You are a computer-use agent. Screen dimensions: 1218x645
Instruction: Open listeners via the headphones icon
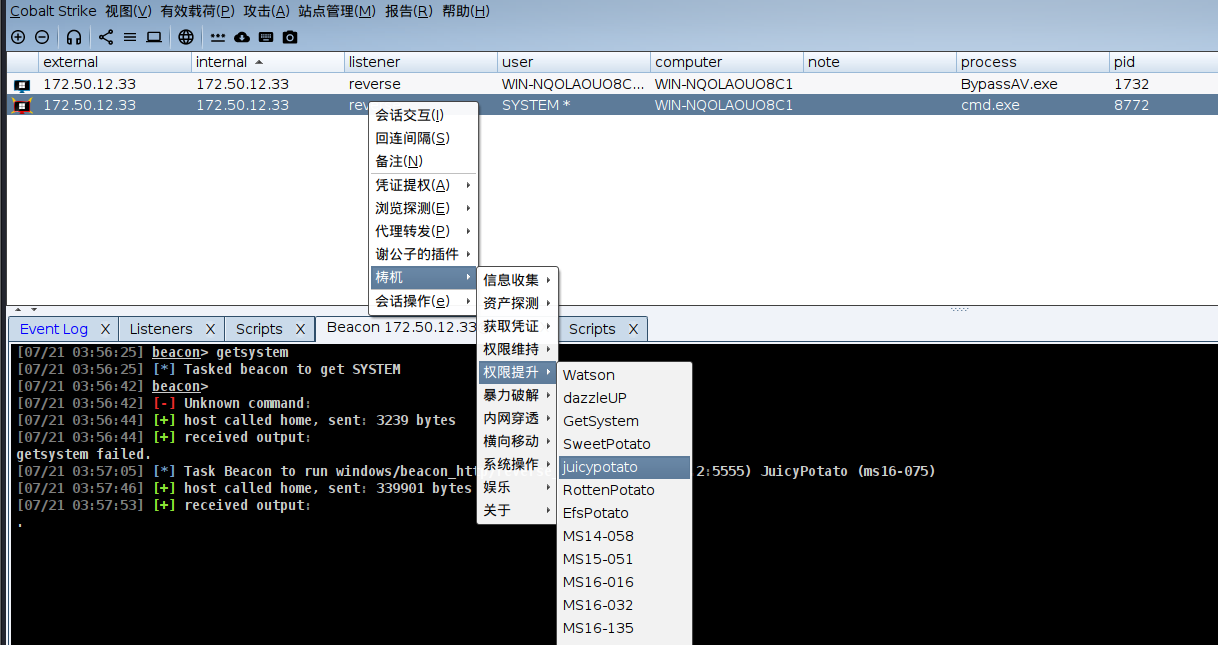pyautogui.click(x=74, y=37)
